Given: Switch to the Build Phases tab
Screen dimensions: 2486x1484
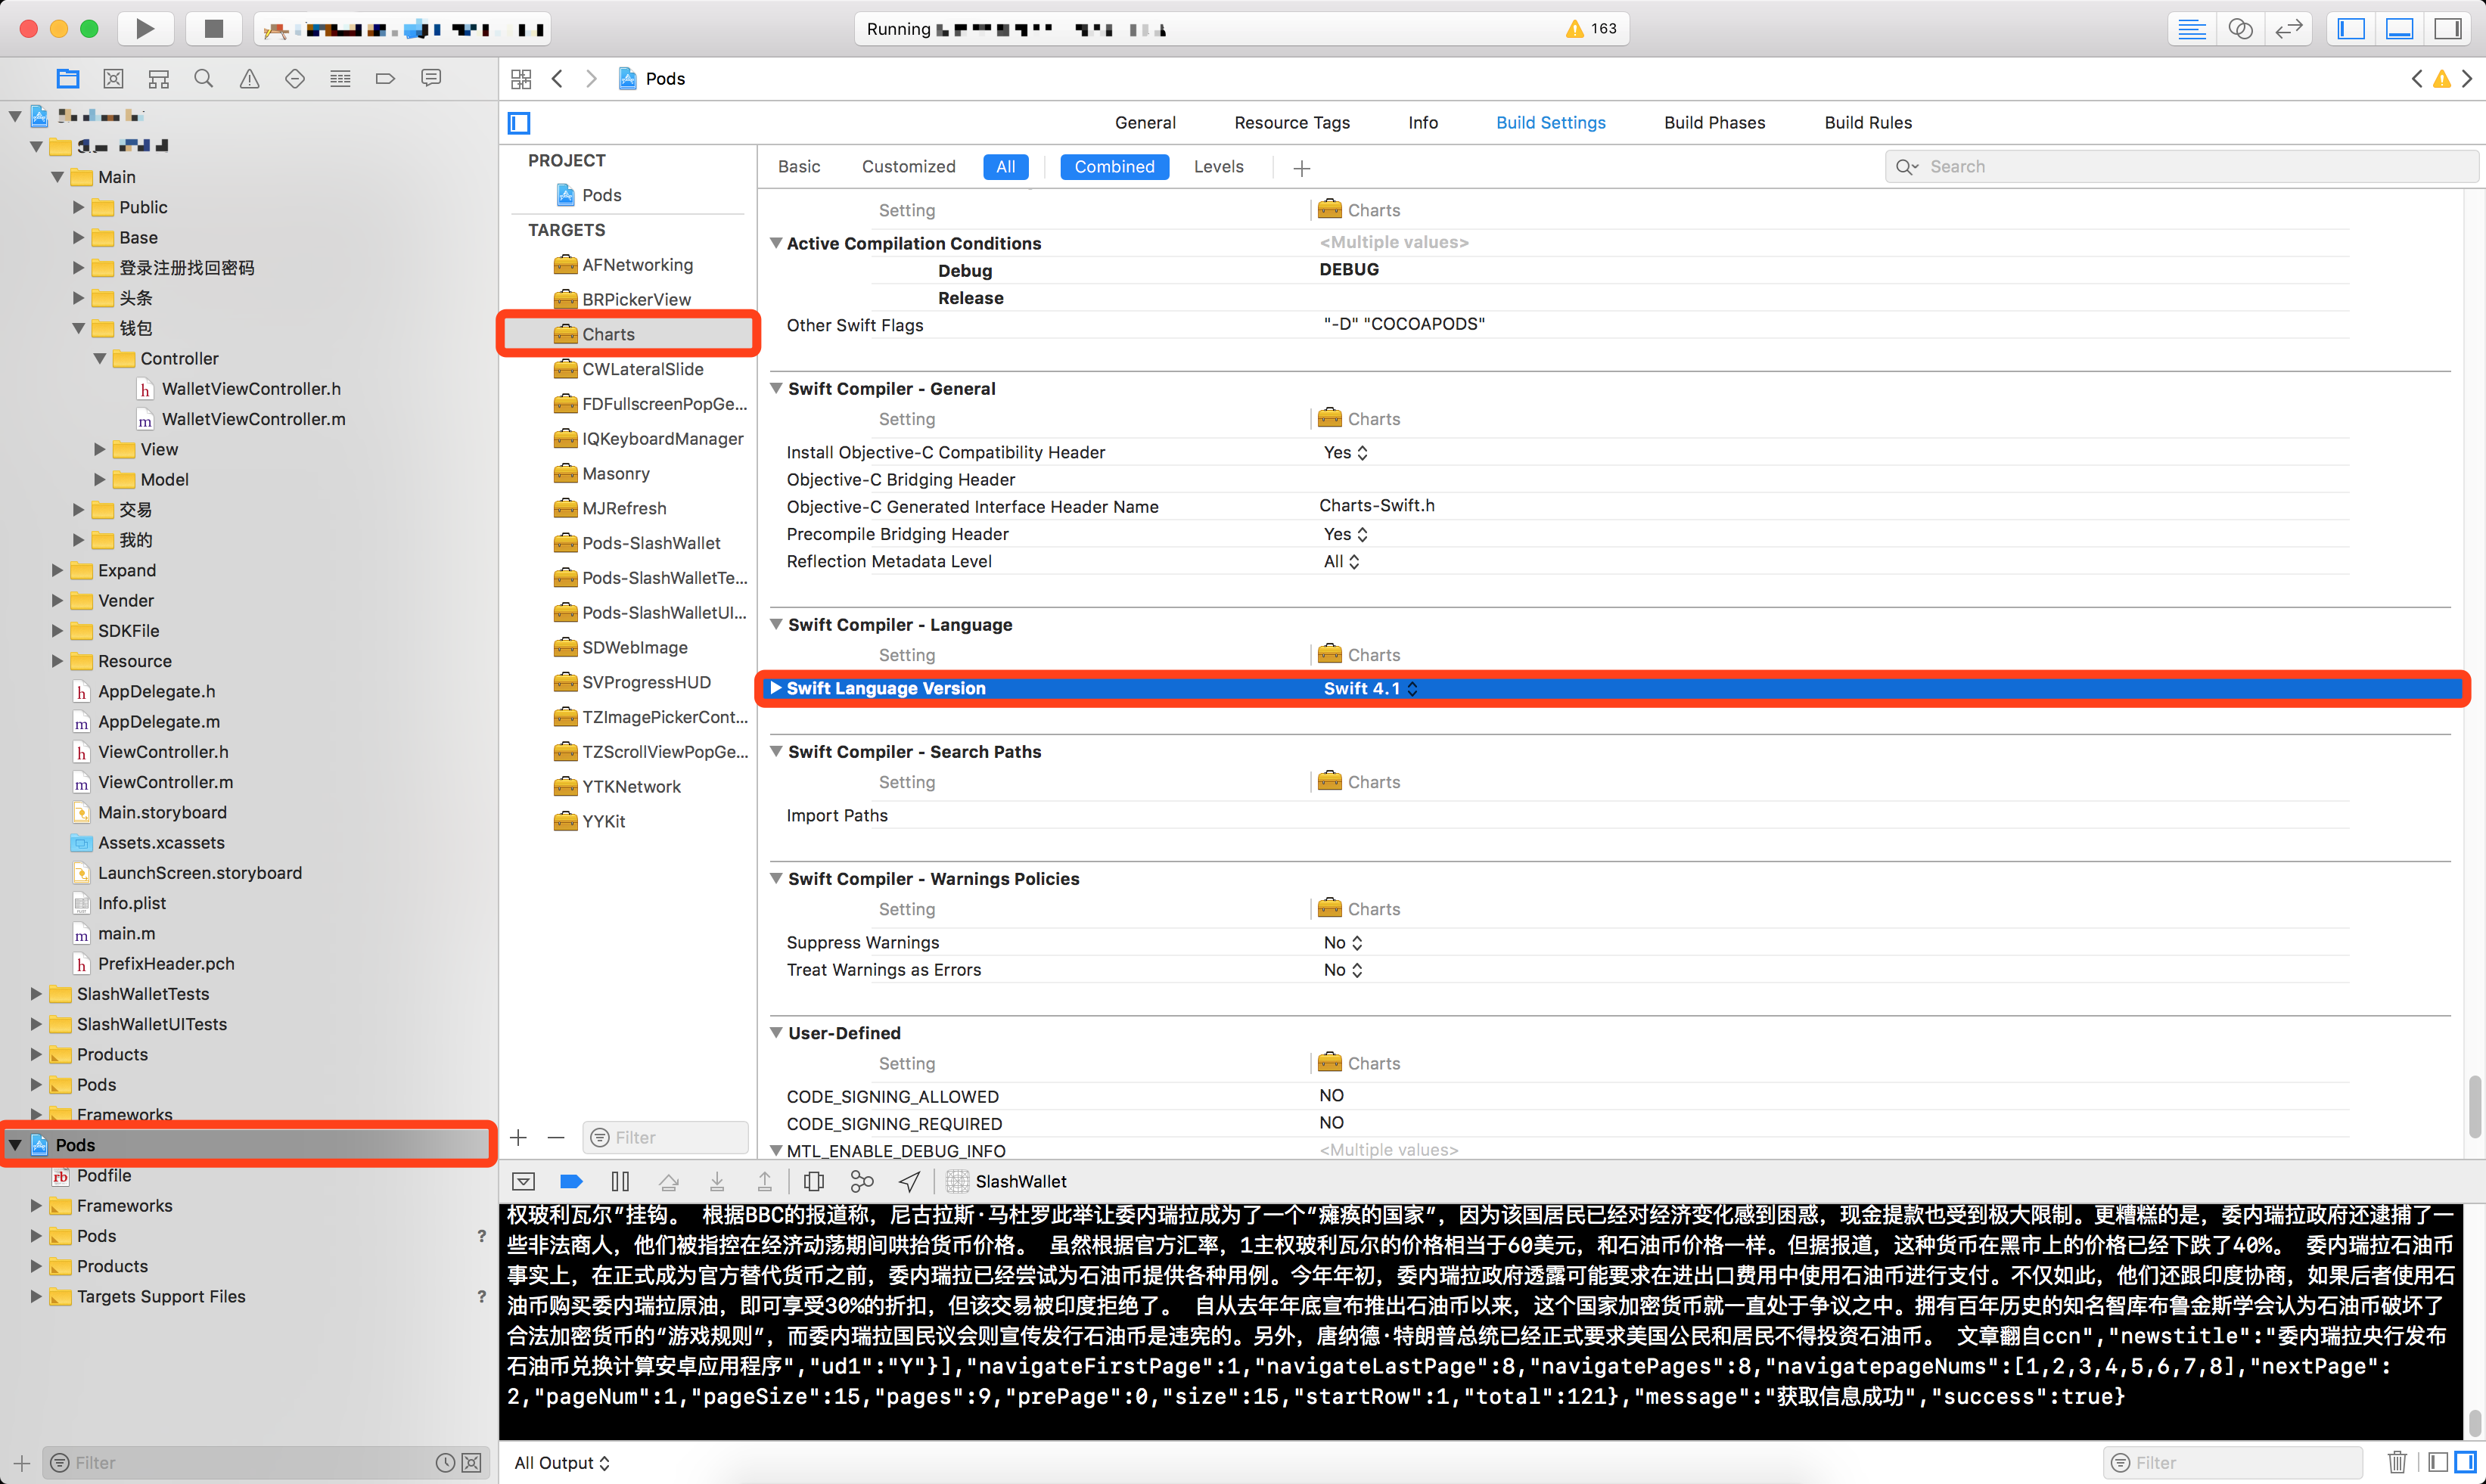Looking at the screenshot, I should tap(1714, 122).
